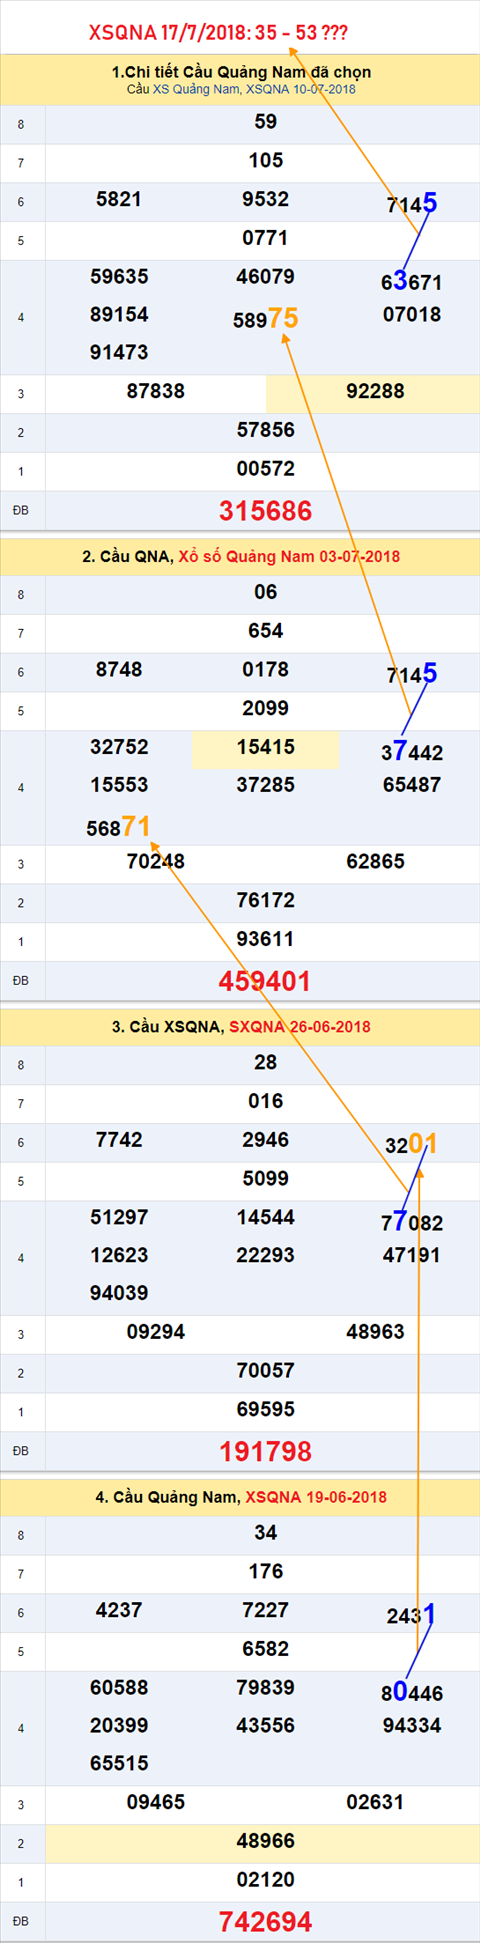Viewport: 480px width, 1943px height.
Task: Click number 56871 with orange 71
Action: pos(119,827)
